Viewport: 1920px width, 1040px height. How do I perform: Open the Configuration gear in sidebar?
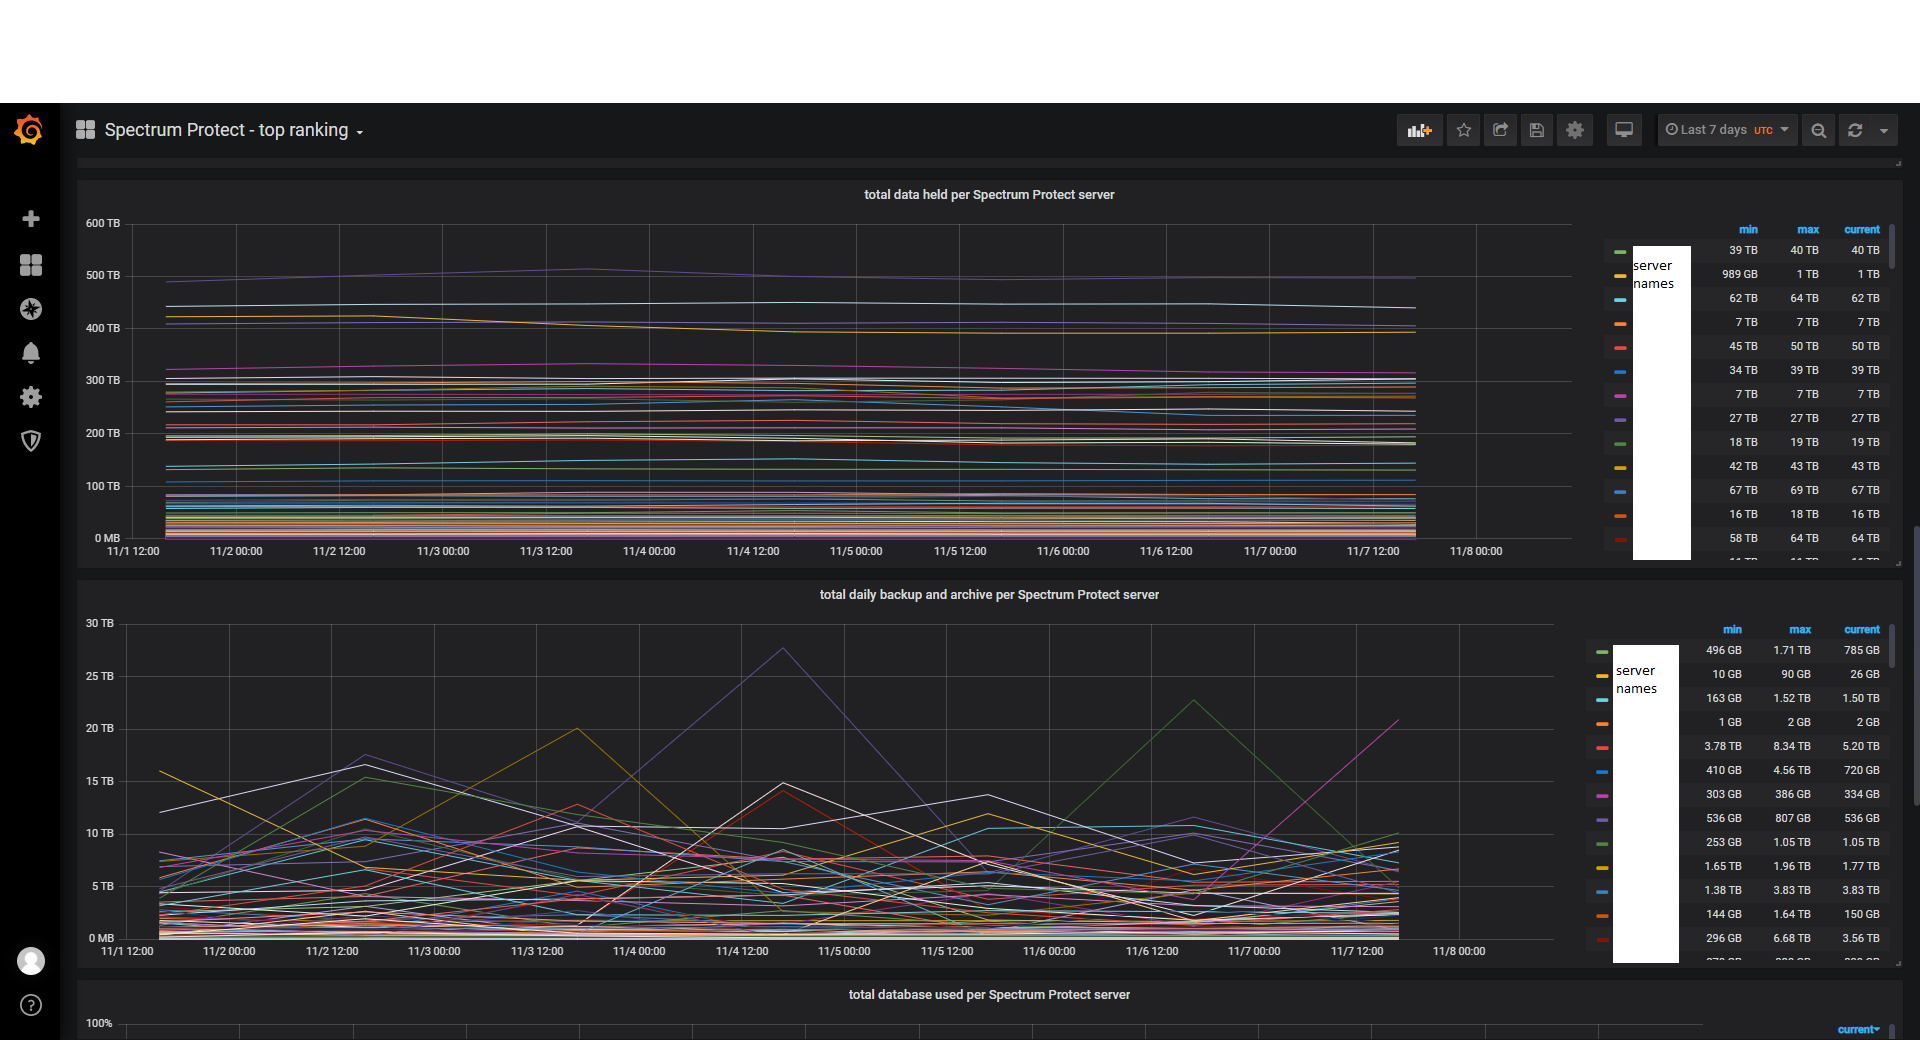coord(31,397)
